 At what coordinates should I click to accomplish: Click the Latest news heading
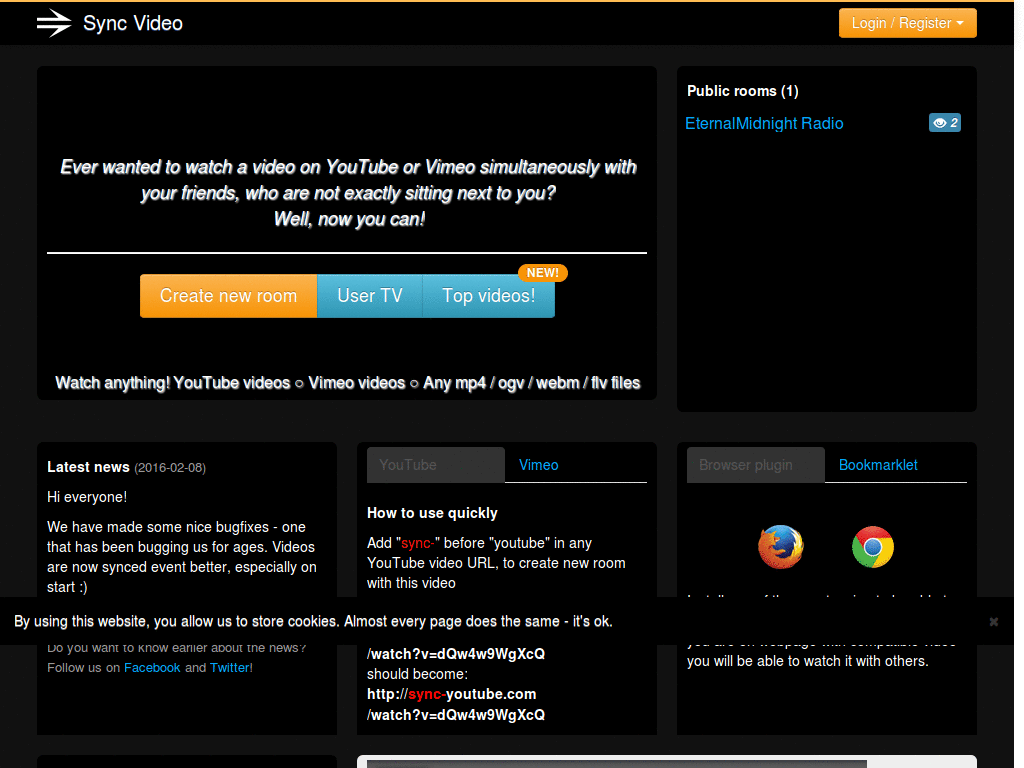click(88, 467)
